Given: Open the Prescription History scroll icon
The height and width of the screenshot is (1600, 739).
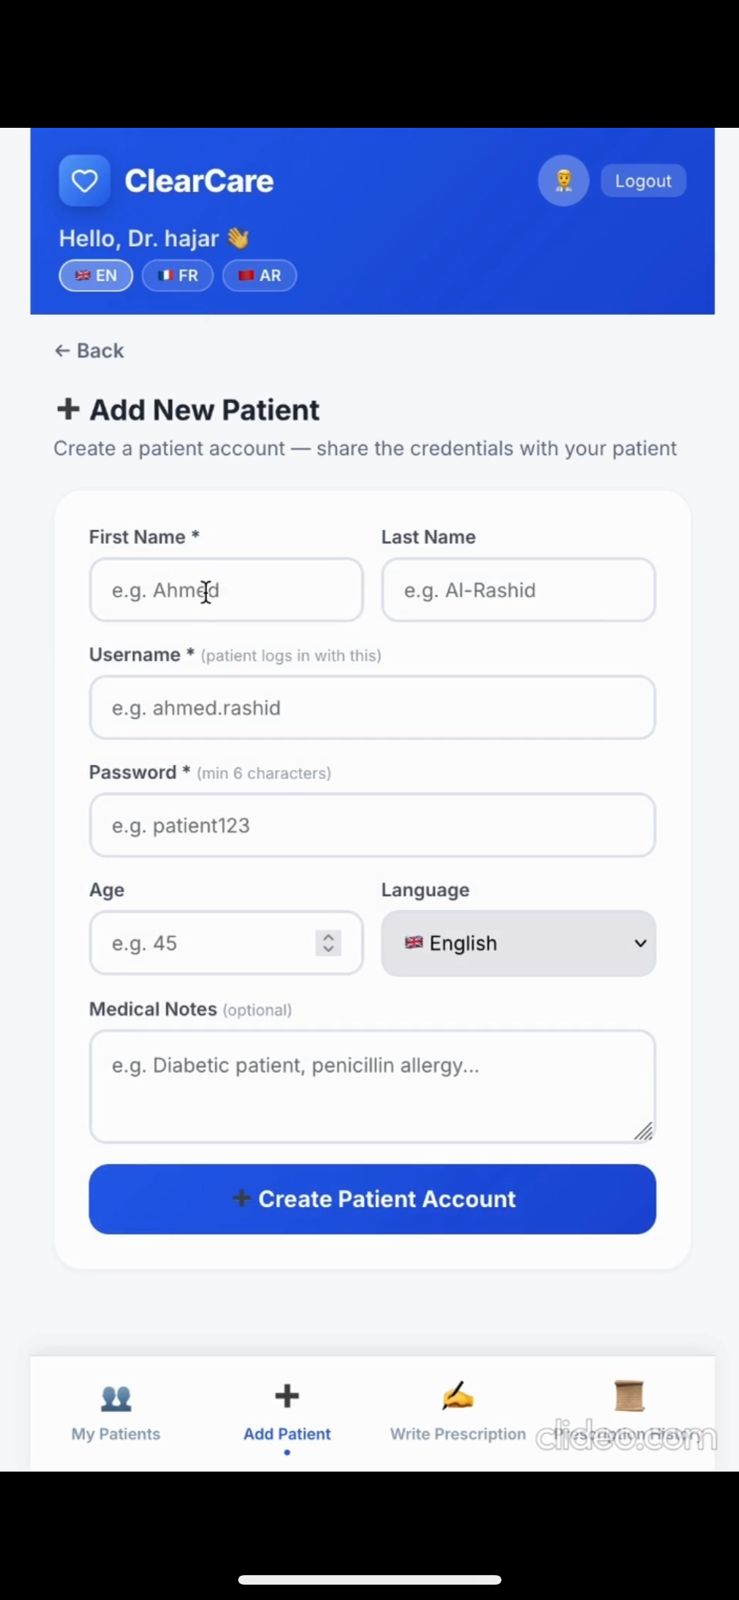Looking at the screenshot, I should tap(629, 1395).
